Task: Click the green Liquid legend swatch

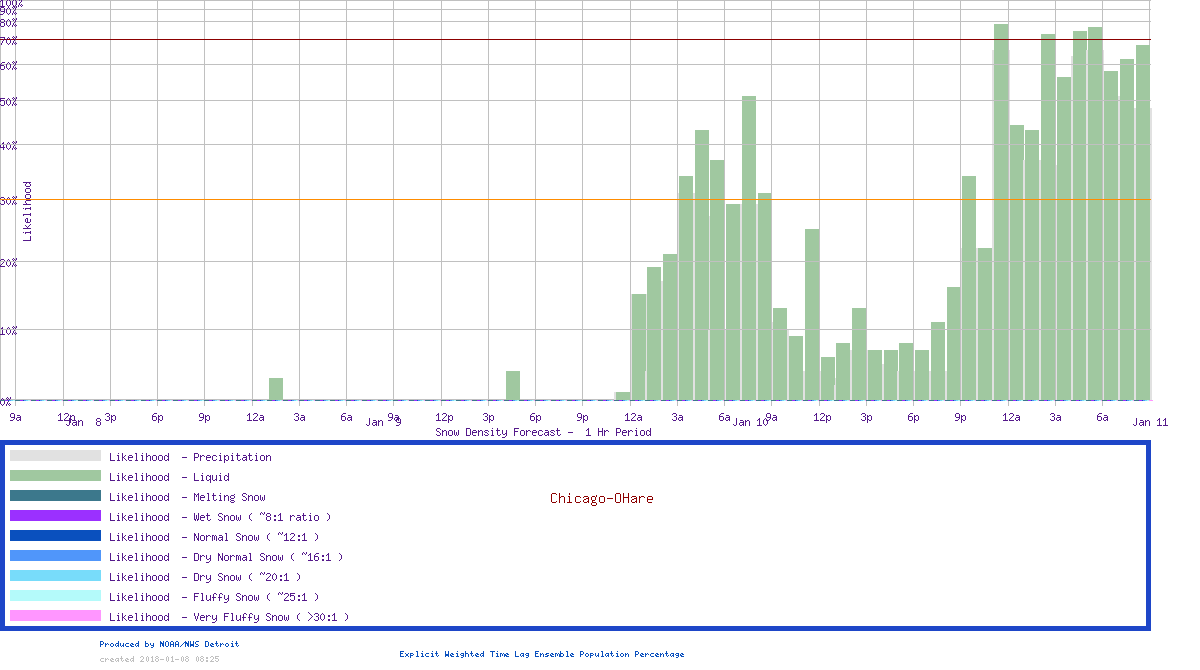Action: pyautogui.click(x=55, y=476)
